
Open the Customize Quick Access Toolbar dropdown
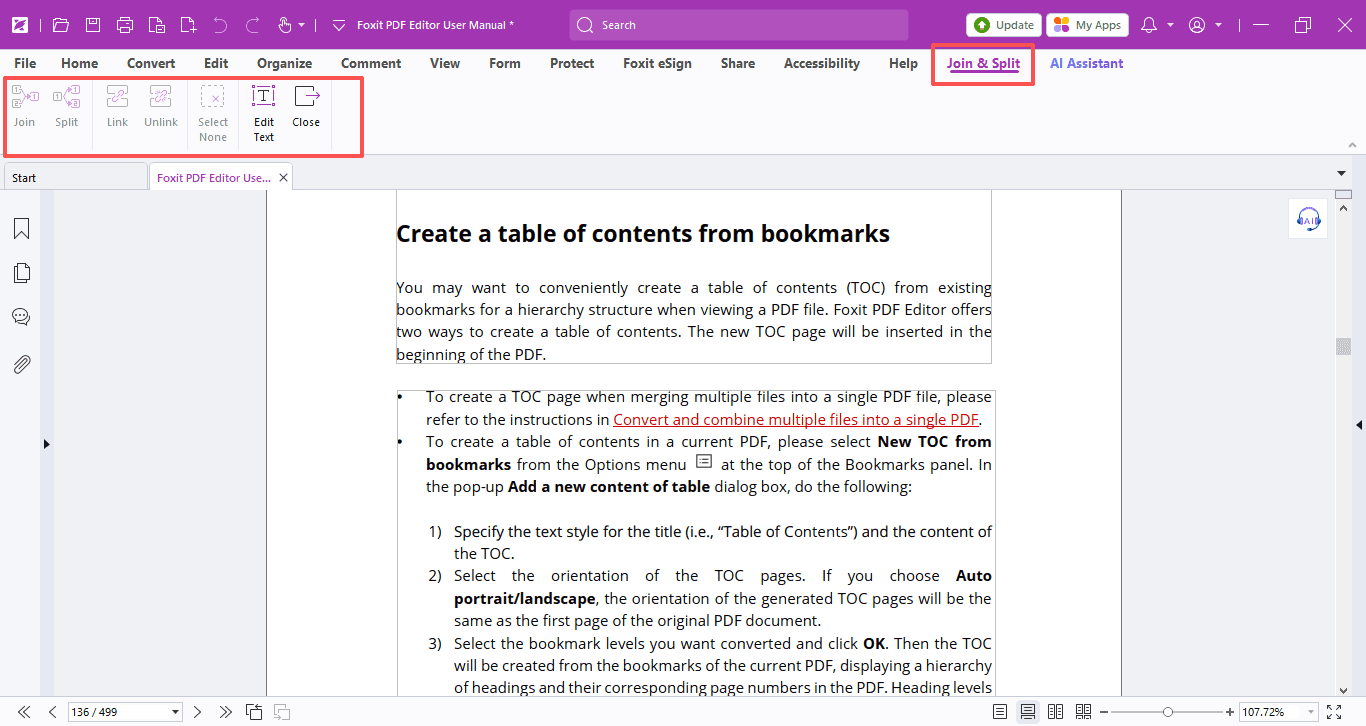(x=339, y=25)
